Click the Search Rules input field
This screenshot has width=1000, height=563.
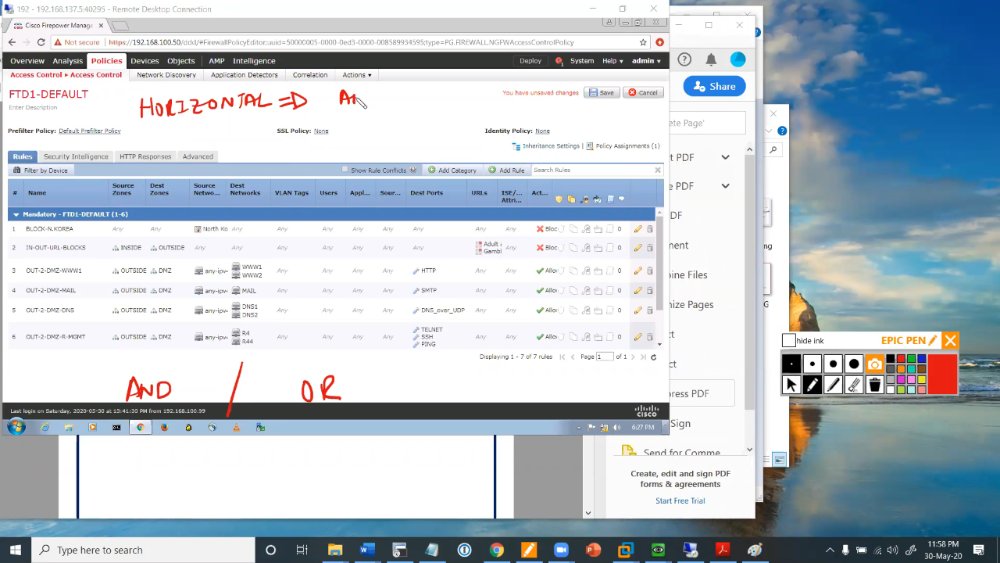point(592,170)
